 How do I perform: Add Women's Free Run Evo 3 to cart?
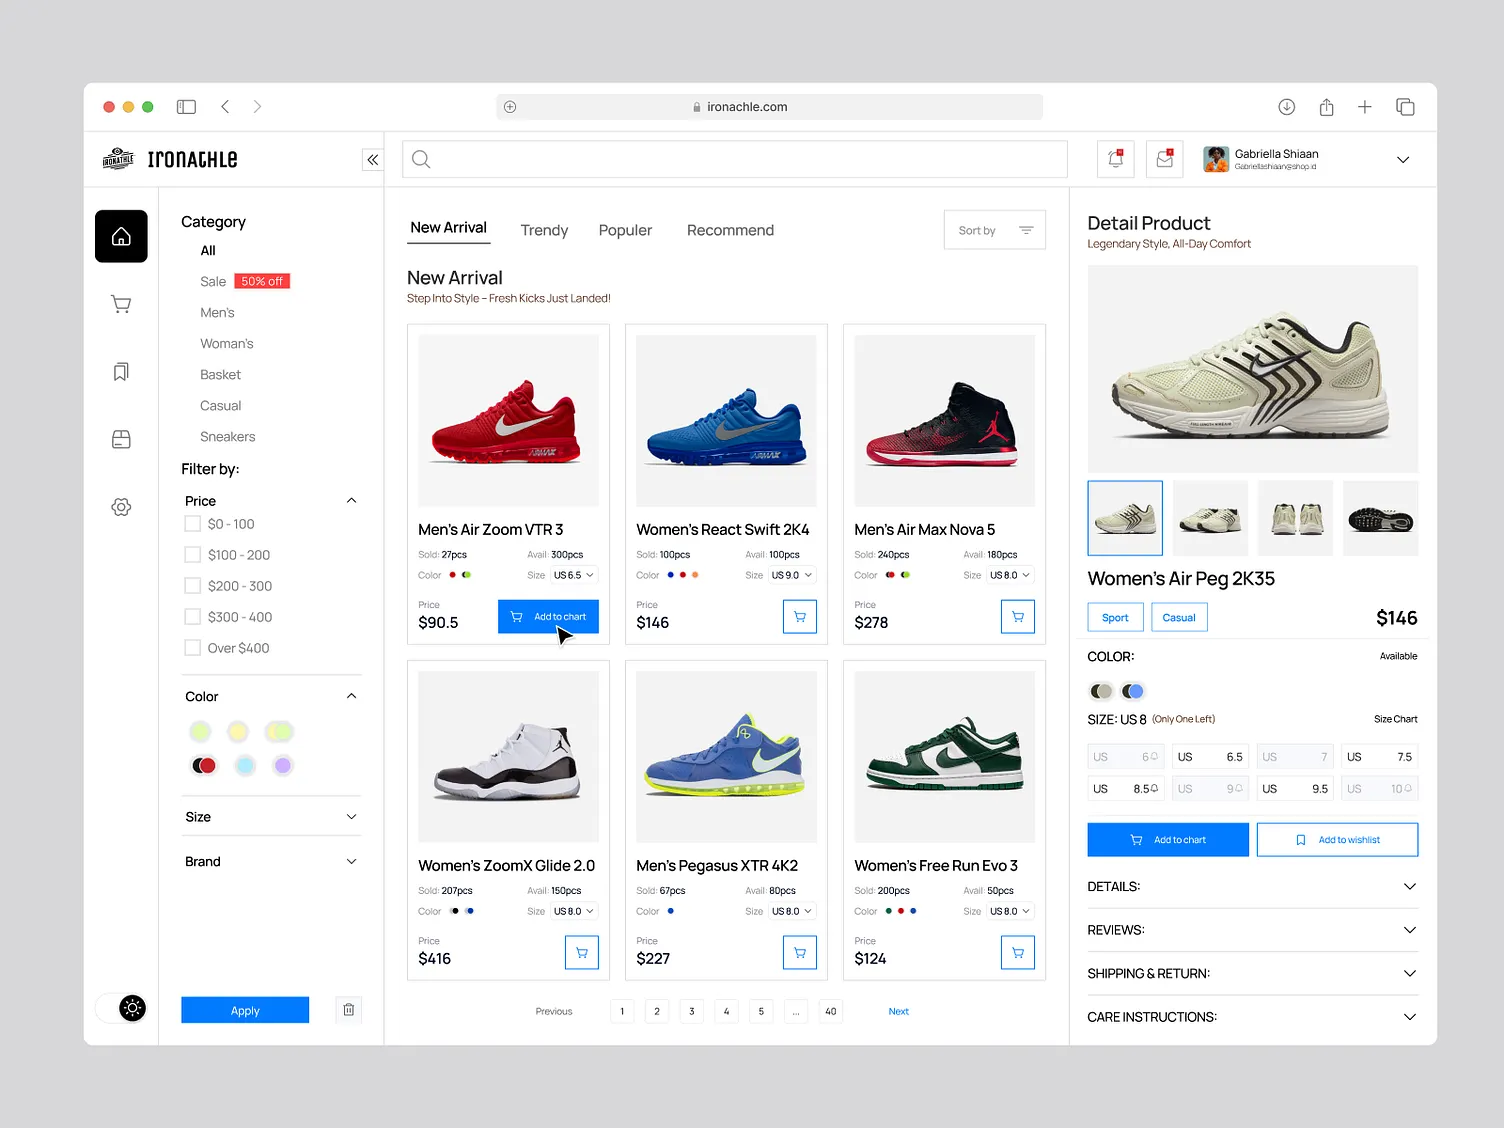(1018, 953)
